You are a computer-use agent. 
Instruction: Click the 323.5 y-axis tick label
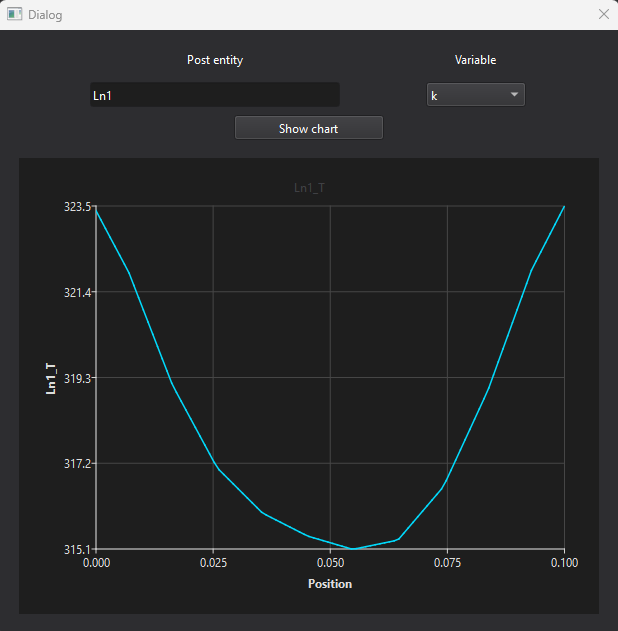pyautogui.click(x=77, y=207)
